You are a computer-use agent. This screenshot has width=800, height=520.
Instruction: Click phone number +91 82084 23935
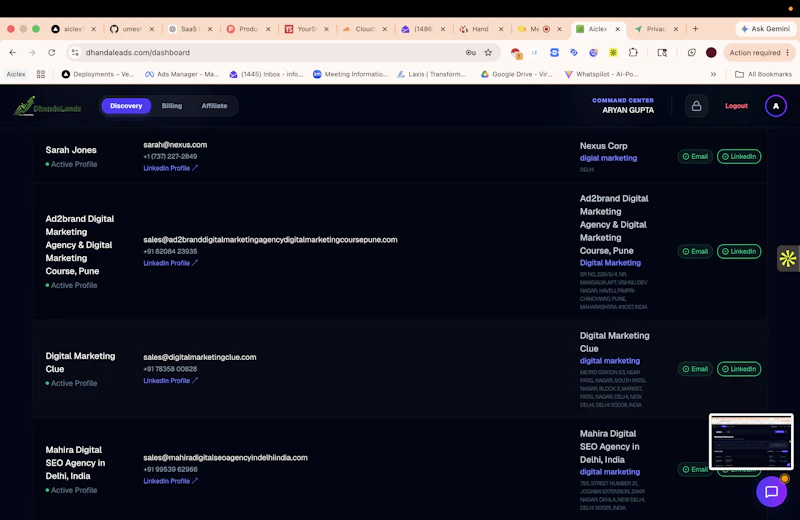[x=170, y=251]
